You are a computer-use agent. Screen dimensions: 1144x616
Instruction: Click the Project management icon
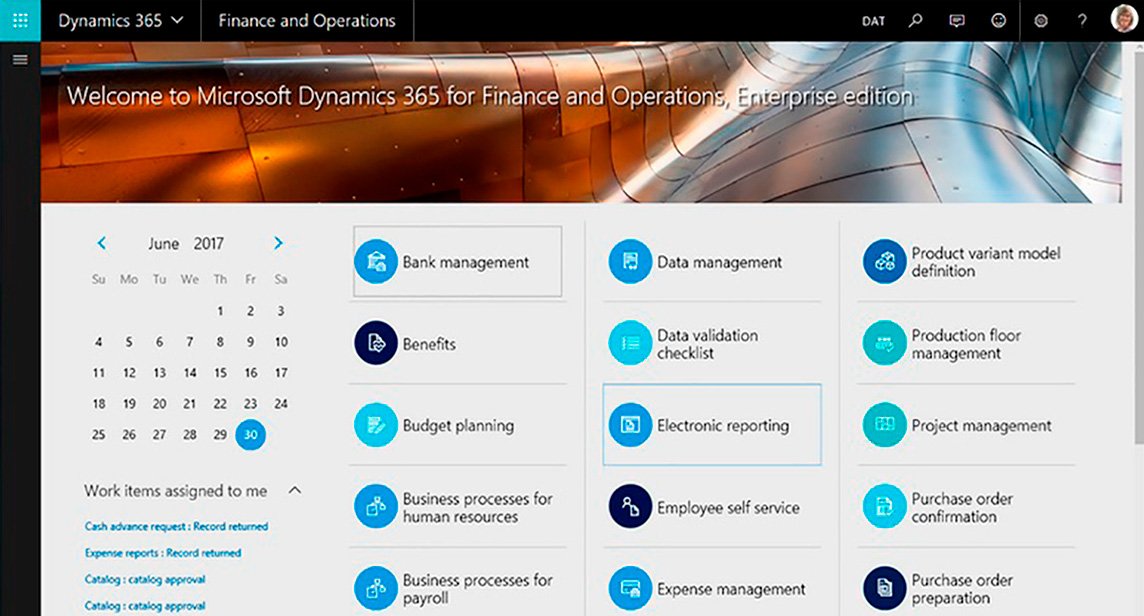(884, 425)
